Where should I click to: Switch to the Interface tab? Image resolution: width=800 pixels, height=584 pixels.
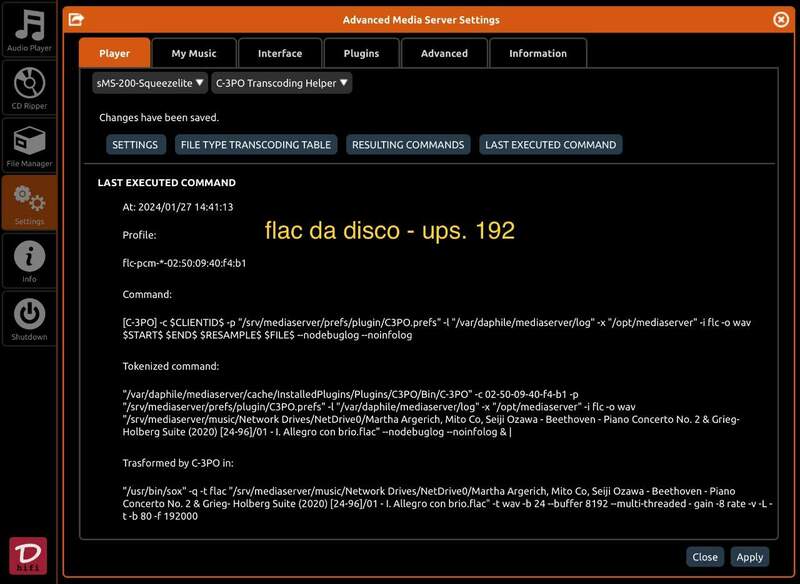point(280,53)
